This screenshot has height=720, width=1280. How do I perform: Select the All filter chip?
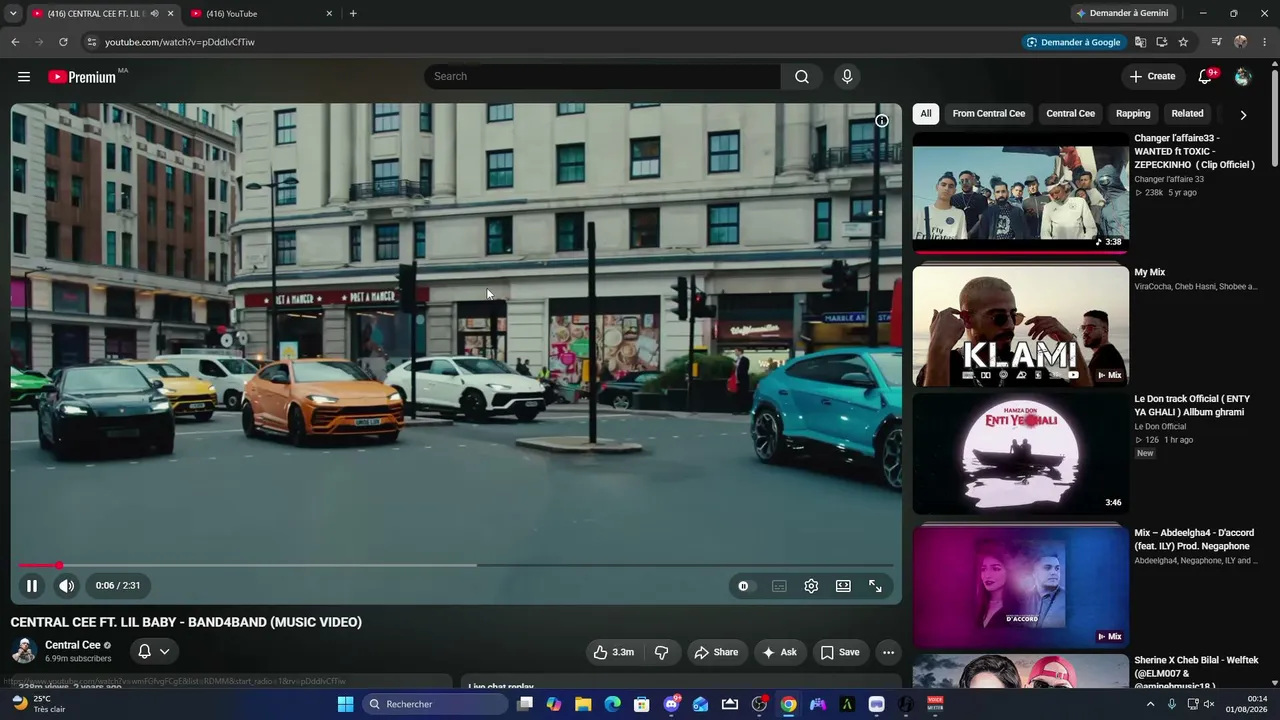coord(926,114)
